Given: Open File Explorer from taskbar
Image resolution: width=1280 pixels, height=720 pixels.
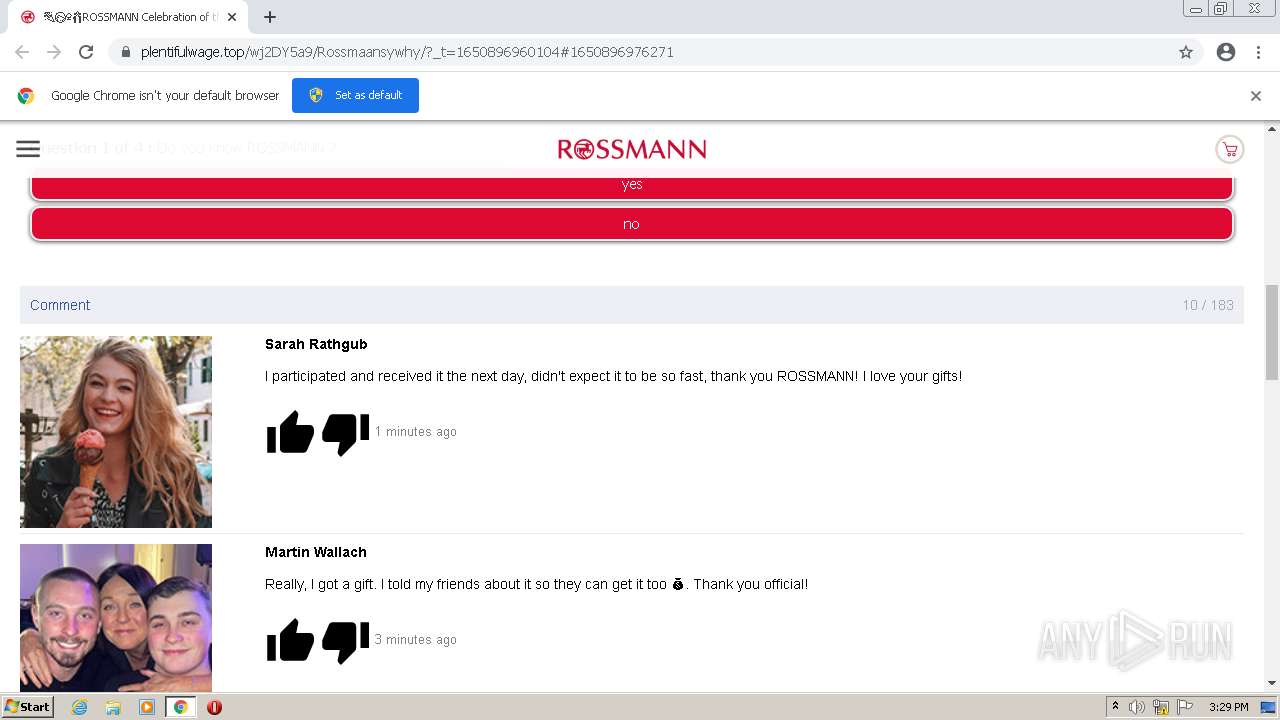Looking at the screenshot, I should coord(113,707).
